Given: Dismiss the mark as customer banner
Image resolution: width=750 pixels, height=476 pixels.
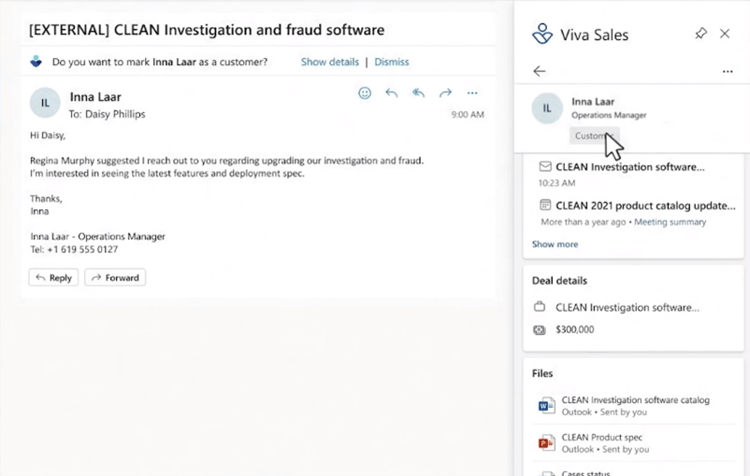Looking at the screenshot, I should coord(391,62).
